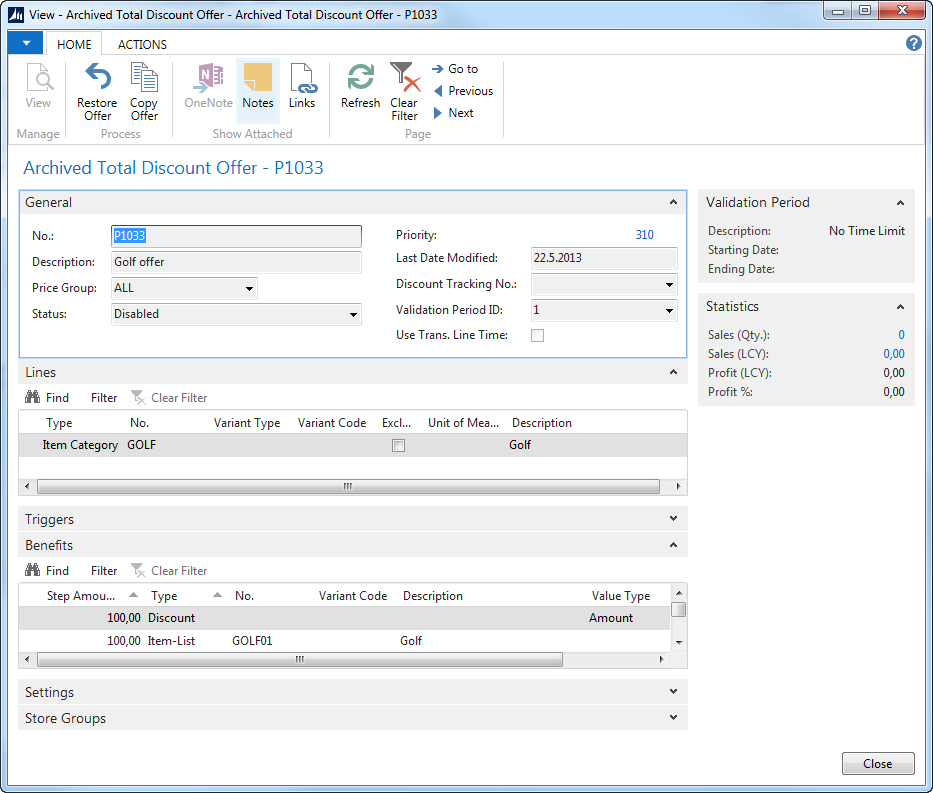This screenshot has height=793, width=933.
Task: Switch to the ACTIONS tab
Action: pos(142,44)
